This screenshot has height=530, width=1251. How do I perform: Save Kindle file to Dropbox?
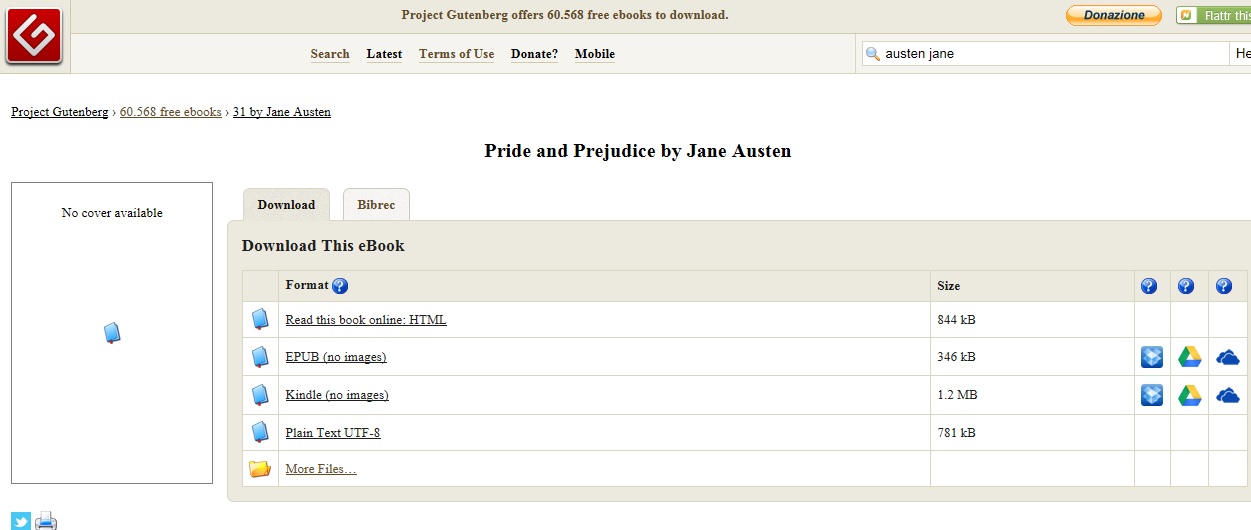pos(1152,395)
